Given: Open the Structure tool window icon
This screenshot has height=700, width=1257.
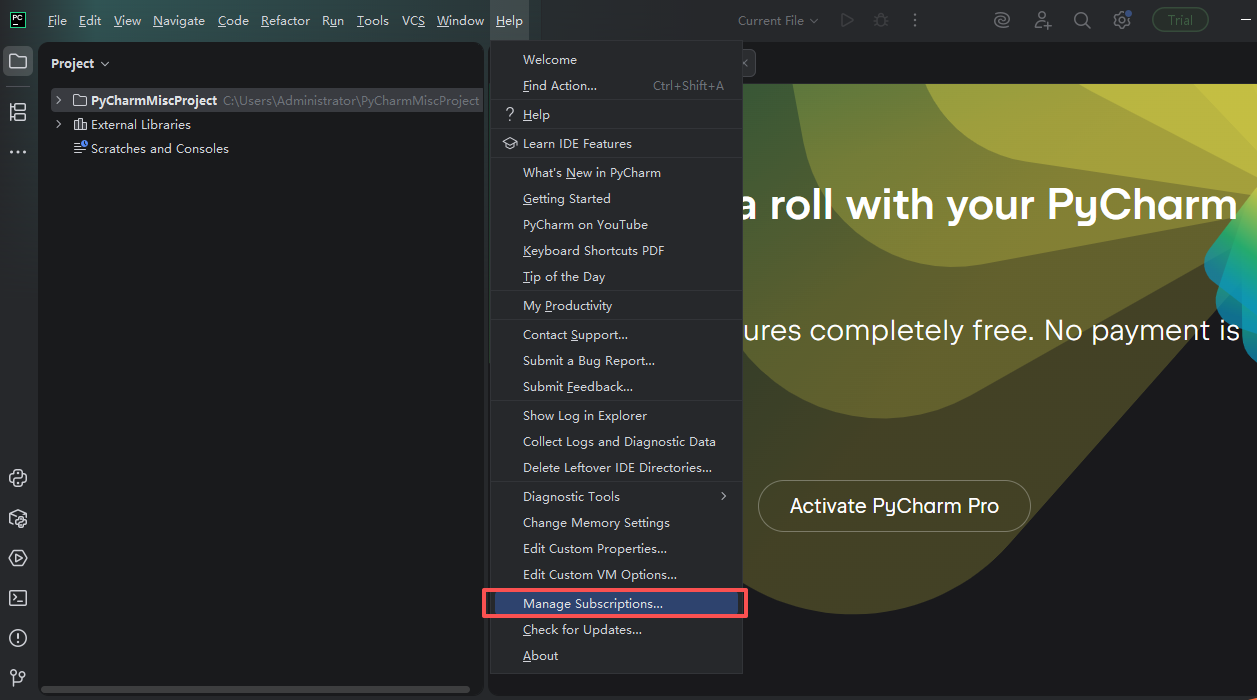Looking at the screenshot, I should [x=18, y=111].
